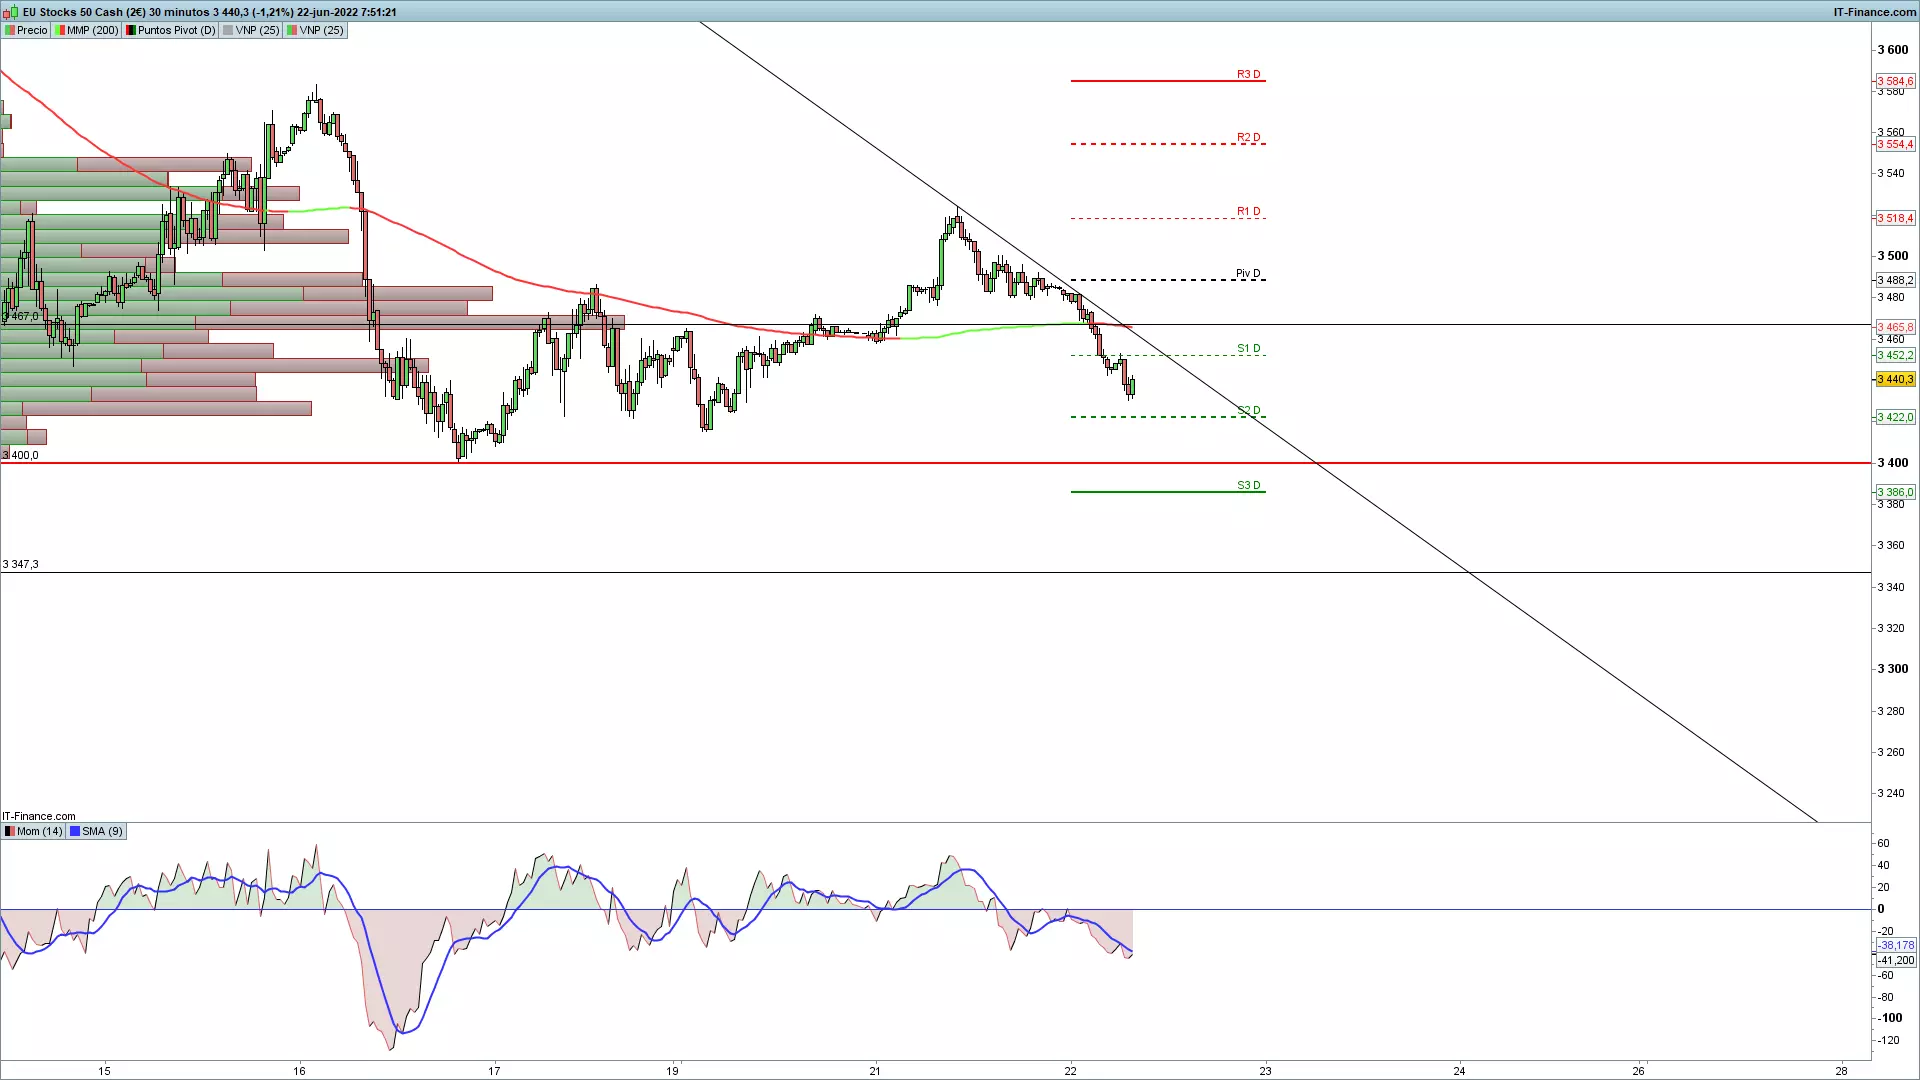Click date label 15 on time axis

(x=104, y=1071)
